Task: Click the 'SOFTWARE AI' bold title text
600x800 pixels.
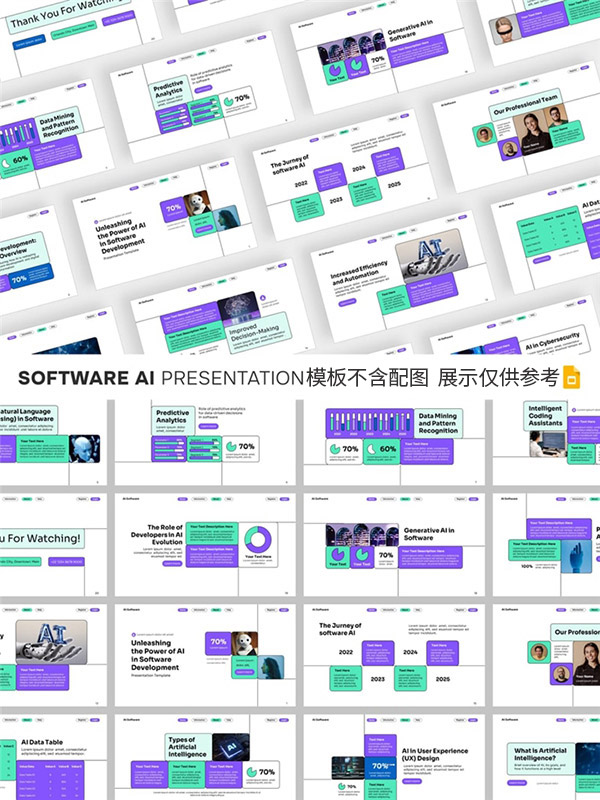Action: [x=86, y=378]
